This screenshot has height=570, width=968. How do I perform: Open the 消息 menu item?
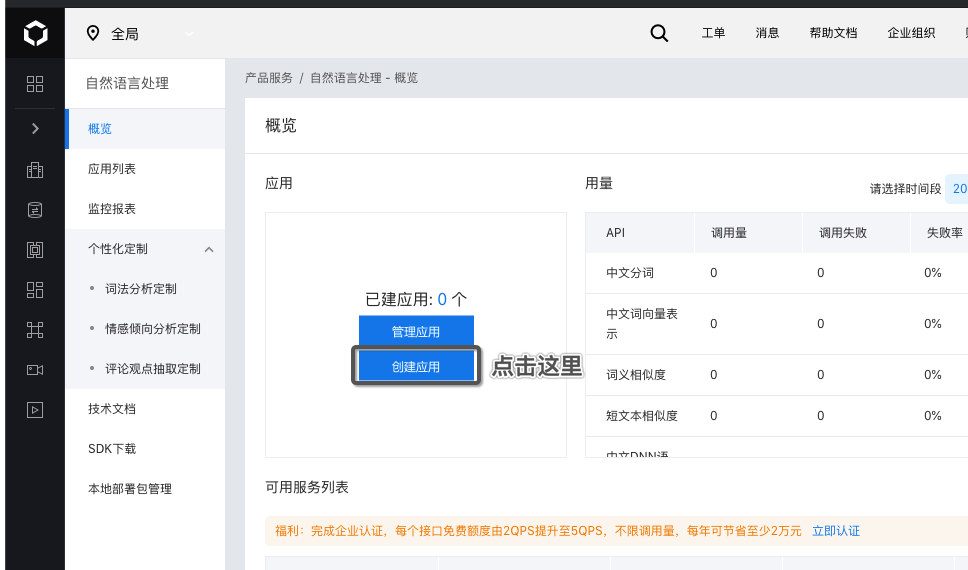pos(767,33)
